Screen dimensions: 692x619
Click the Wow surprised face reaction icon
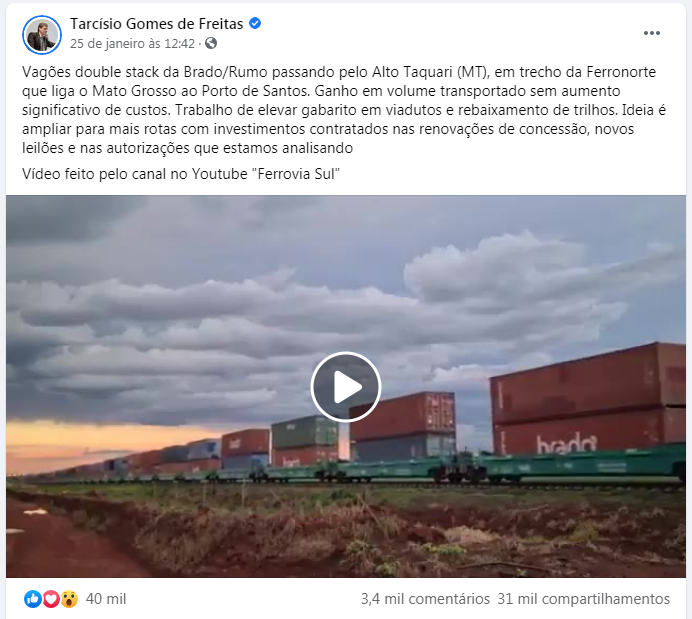pyautogui.click(x=69, y=599)
